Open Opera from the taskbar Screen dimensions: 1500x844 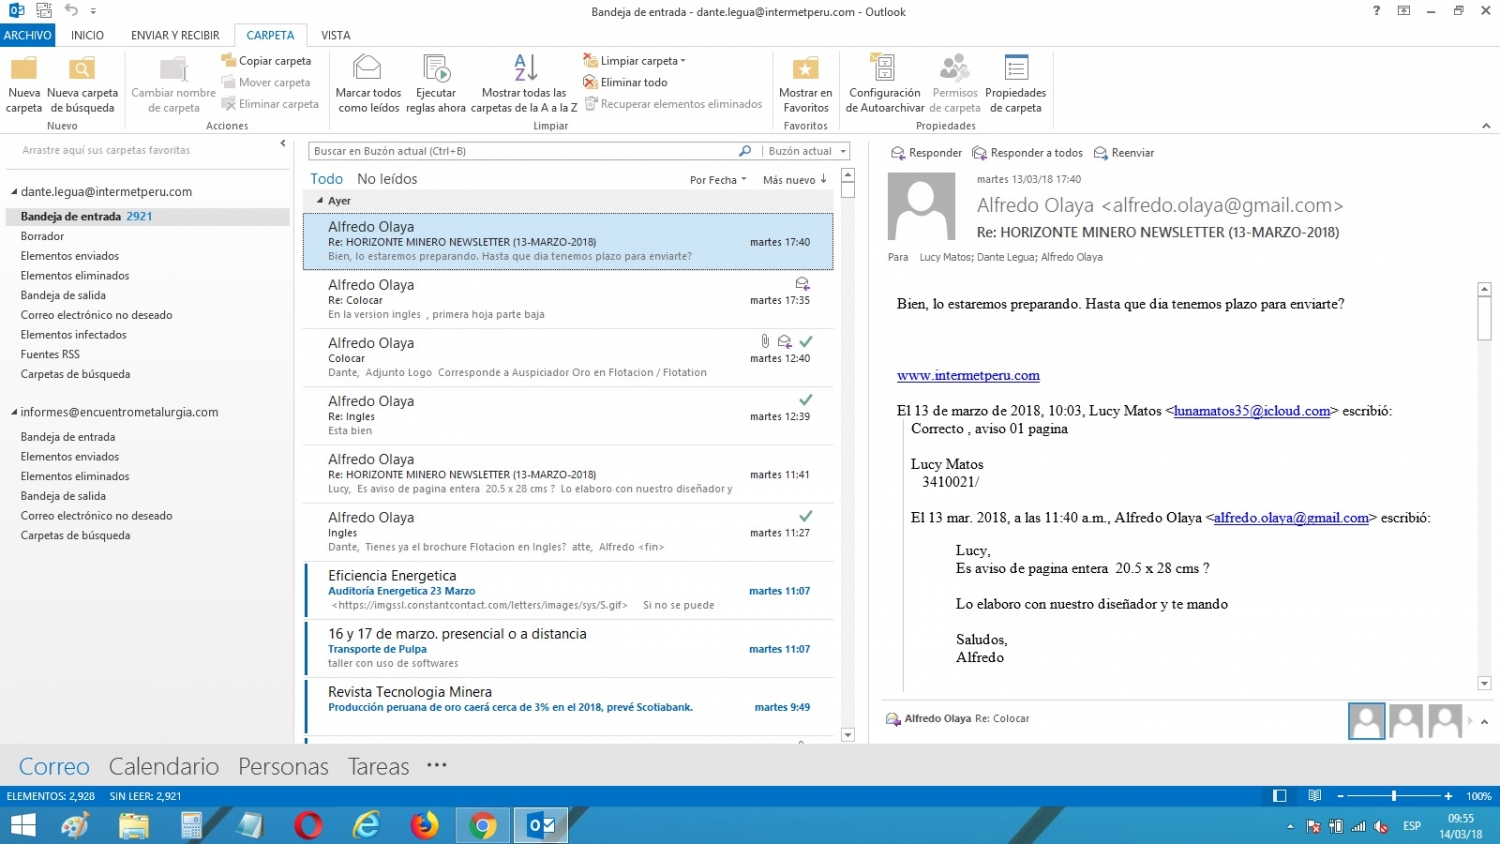pyautogui.click(x=309, y=825)
